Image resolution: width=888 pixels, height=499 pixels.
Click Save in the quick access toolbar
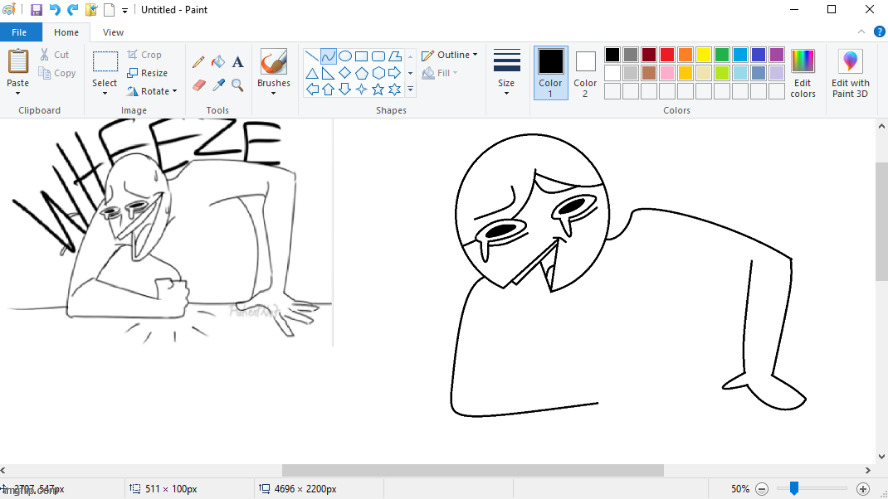[36, 10]
